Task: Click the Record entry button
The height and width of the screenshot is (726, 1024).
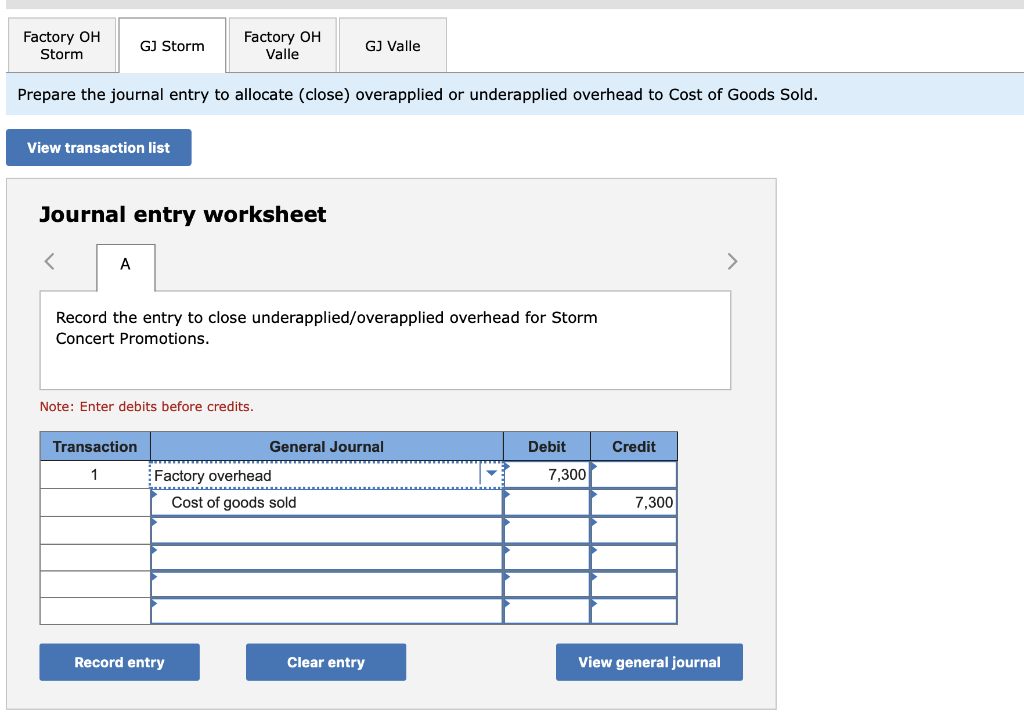Action: pos(119,662)
